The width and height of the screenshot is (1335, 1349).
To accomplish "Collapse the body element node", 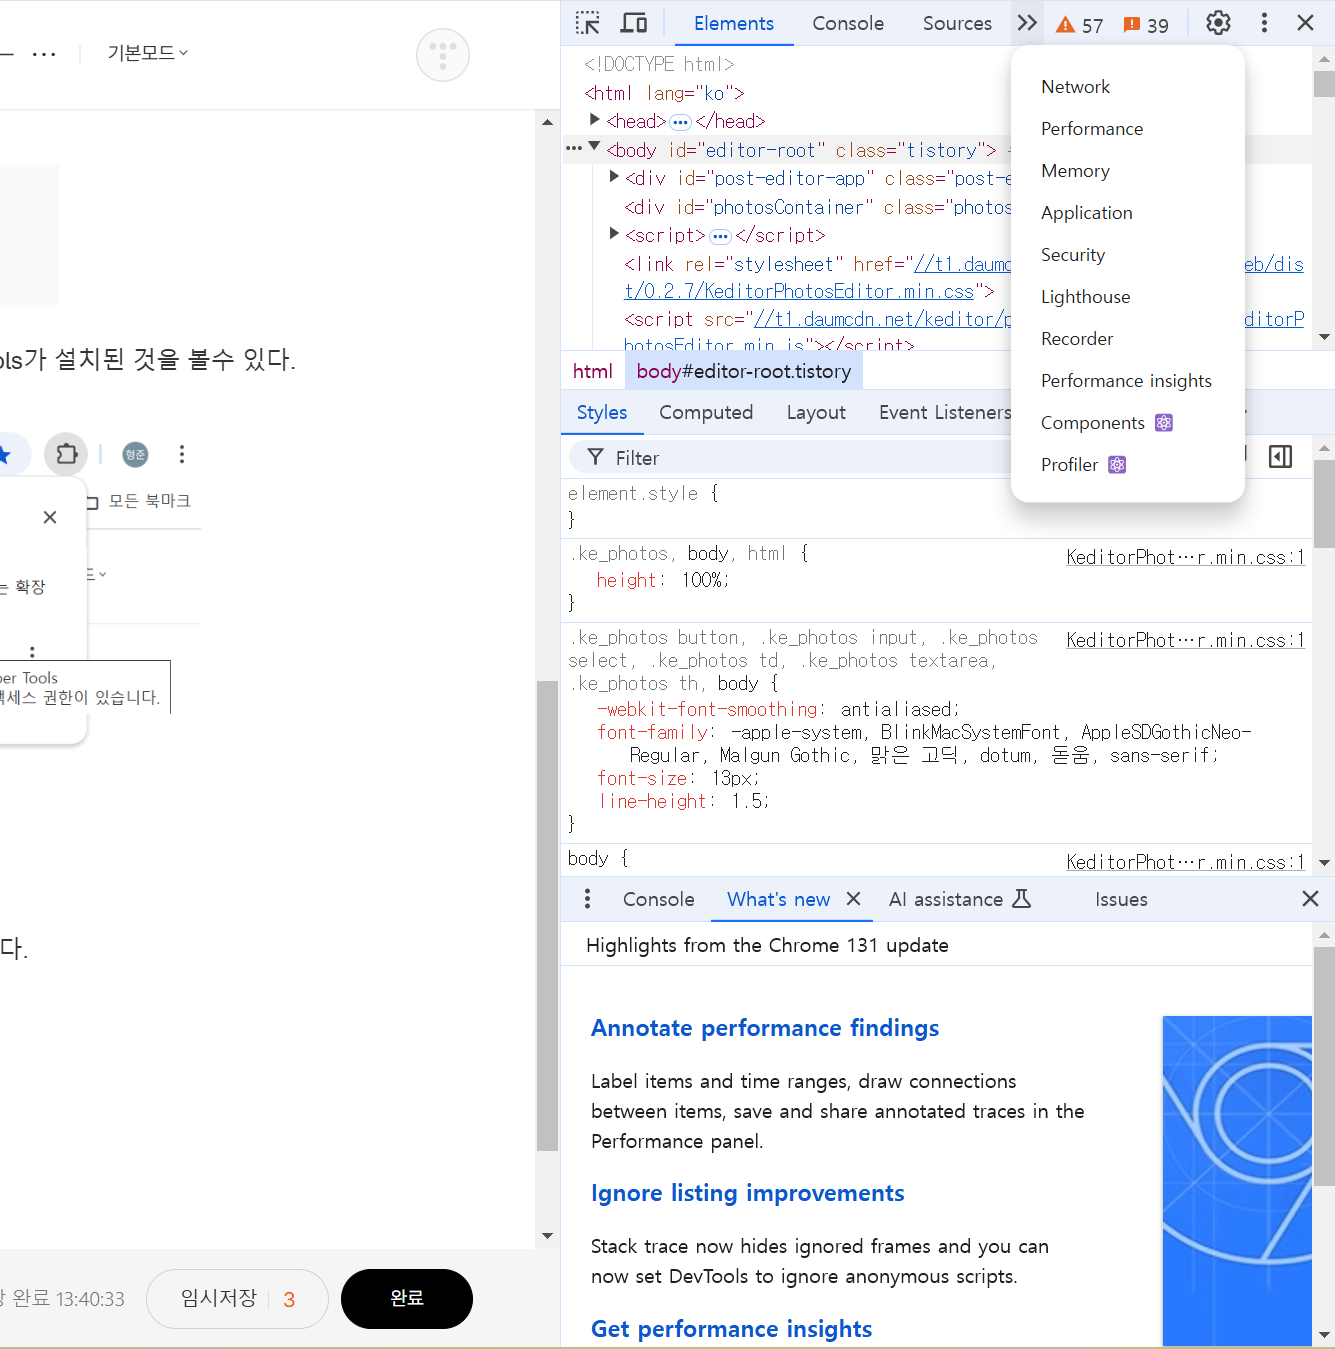I will coord(594,147).
